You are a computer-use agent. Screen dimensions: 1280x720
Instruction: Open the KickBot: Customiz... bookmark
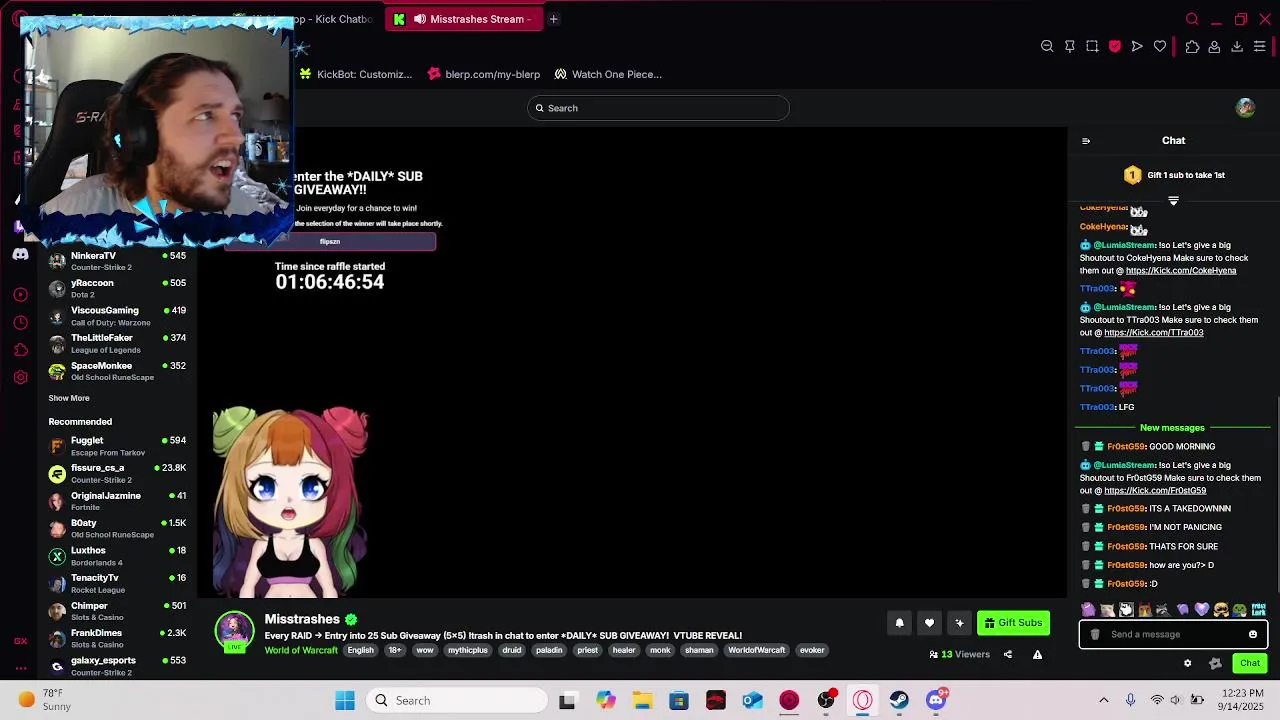coord(356,74)
